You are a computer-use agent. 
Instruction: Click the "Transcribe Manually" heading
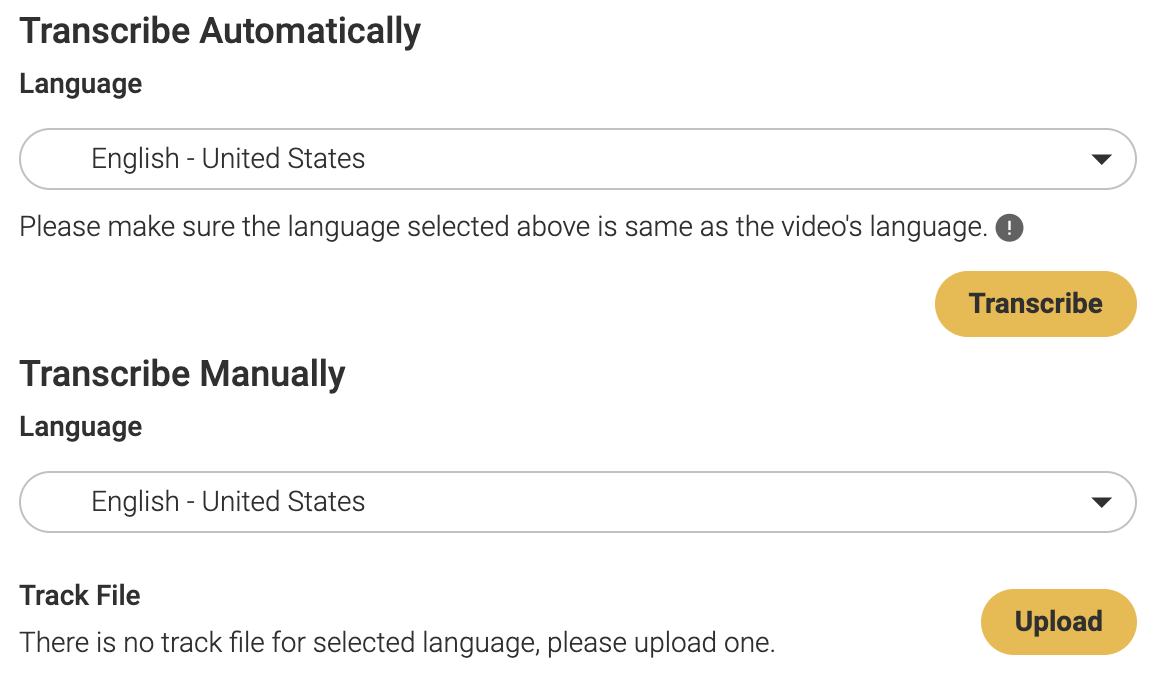click(x=182, y=374)
